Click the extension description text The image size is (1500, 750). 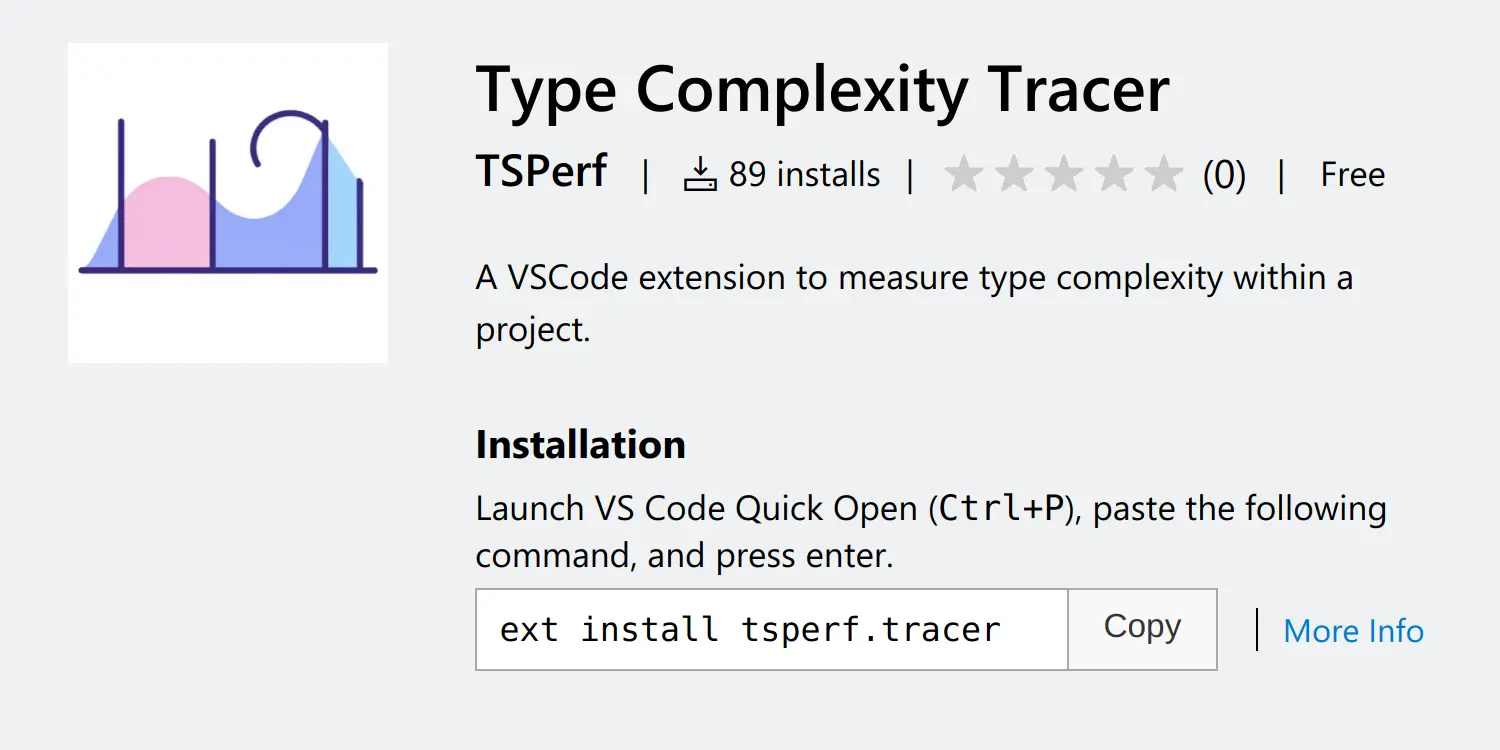coord(913,277)
